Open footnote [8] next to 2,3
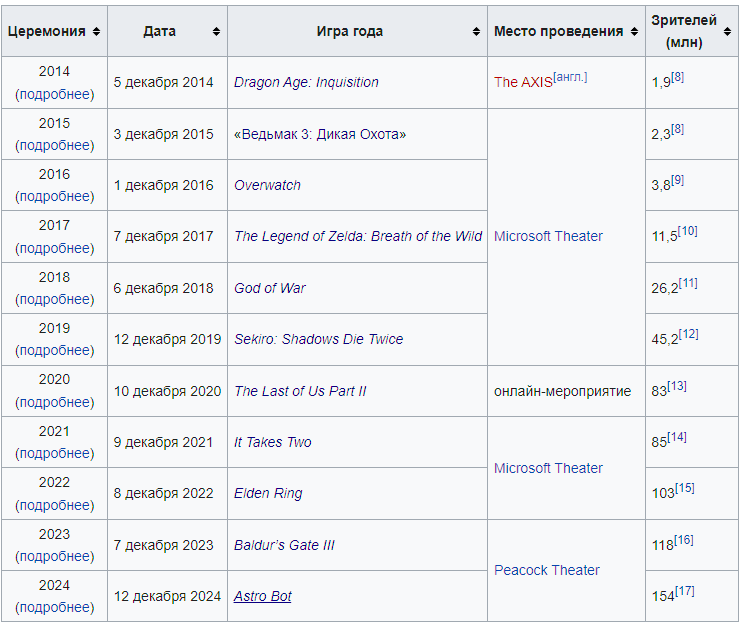Image resolution: width=748 pixels, height=624 pixels. point(677,129)
